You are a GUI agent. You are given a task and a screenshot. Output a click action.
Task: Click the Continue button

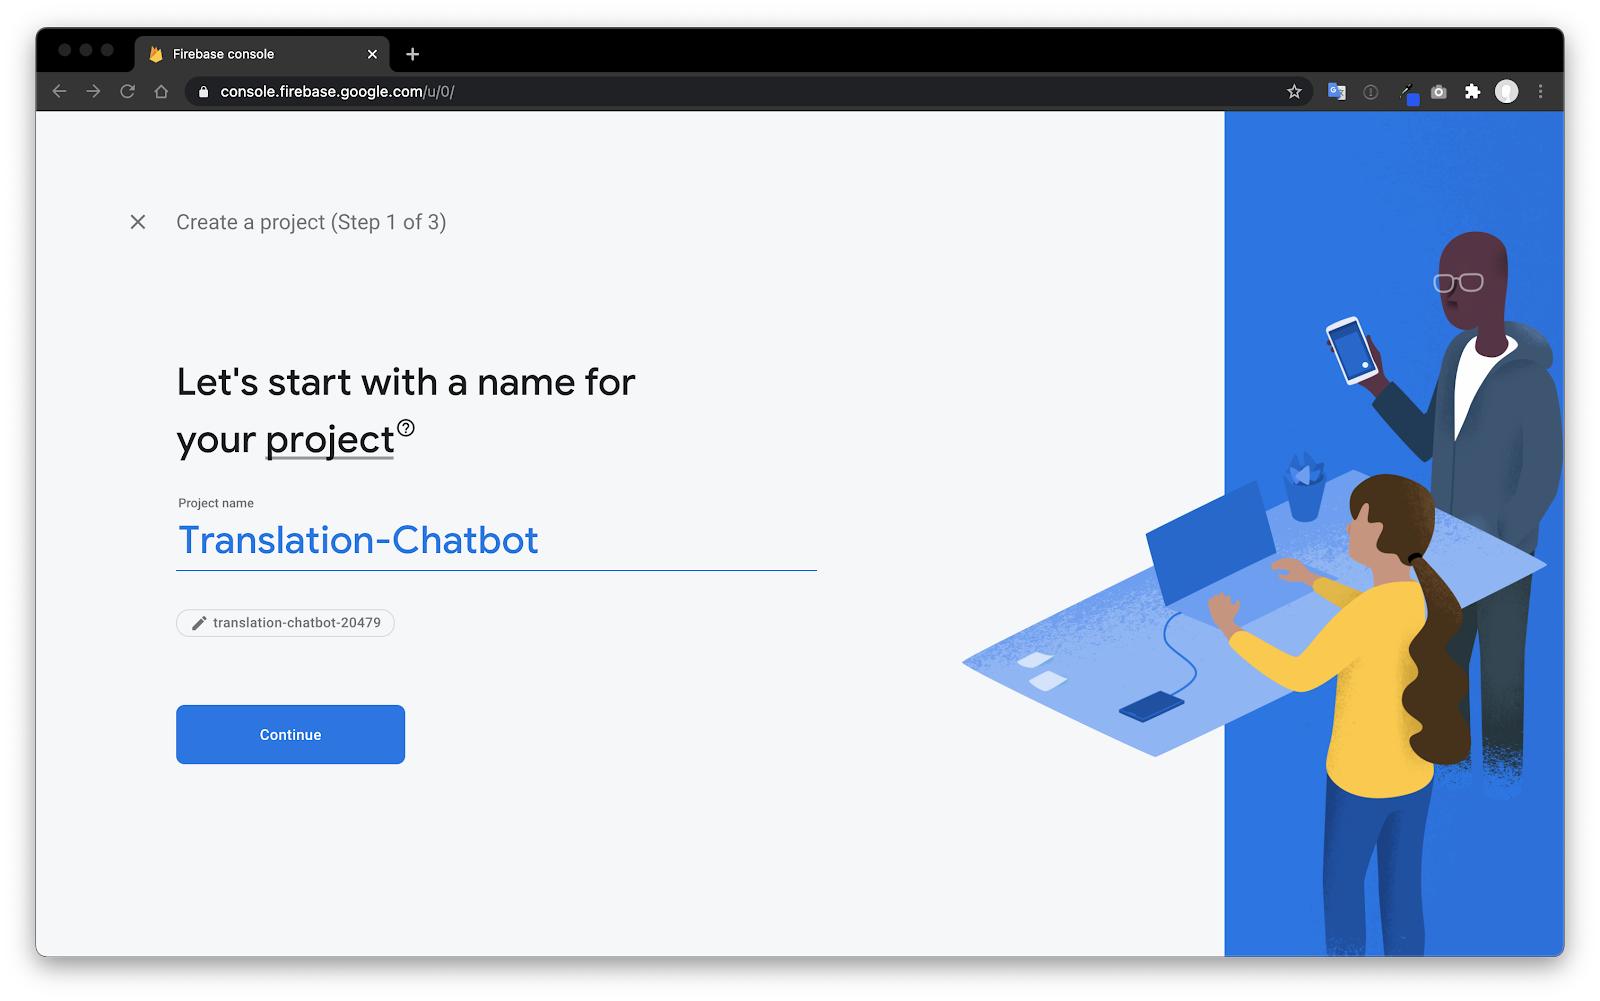tap(290, 734)
